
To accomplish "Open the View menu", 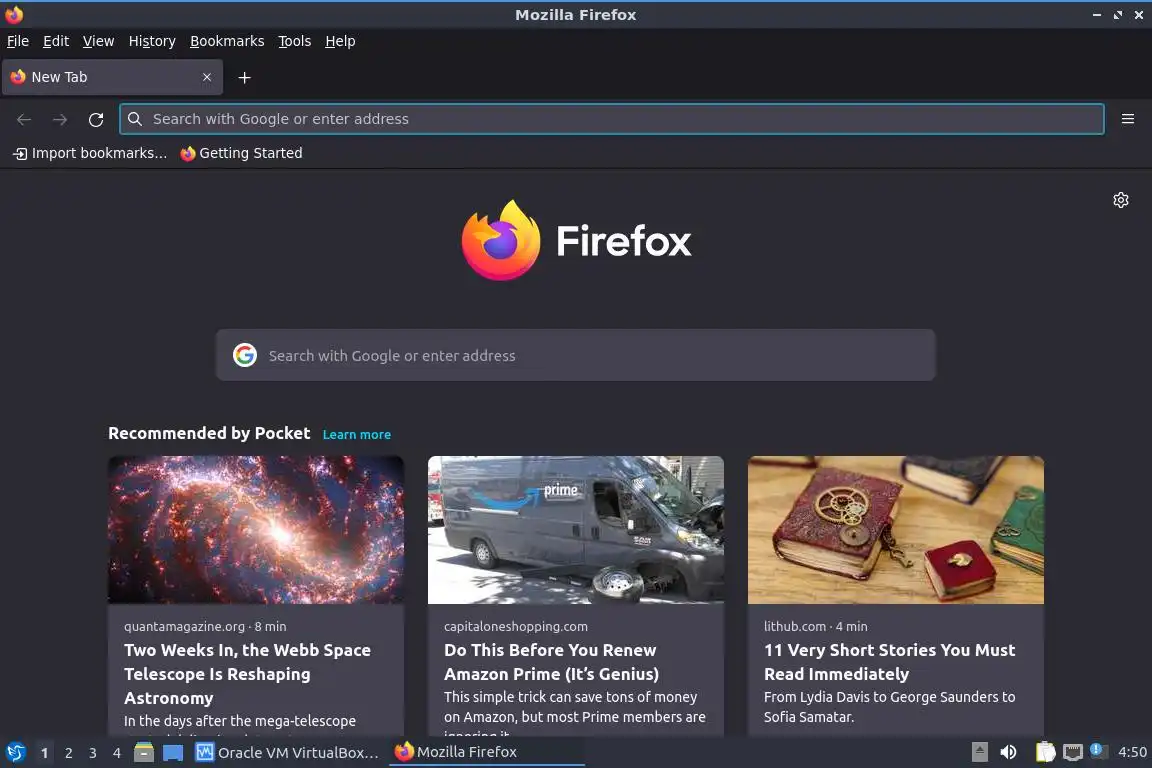I will [x=98, y=41].
